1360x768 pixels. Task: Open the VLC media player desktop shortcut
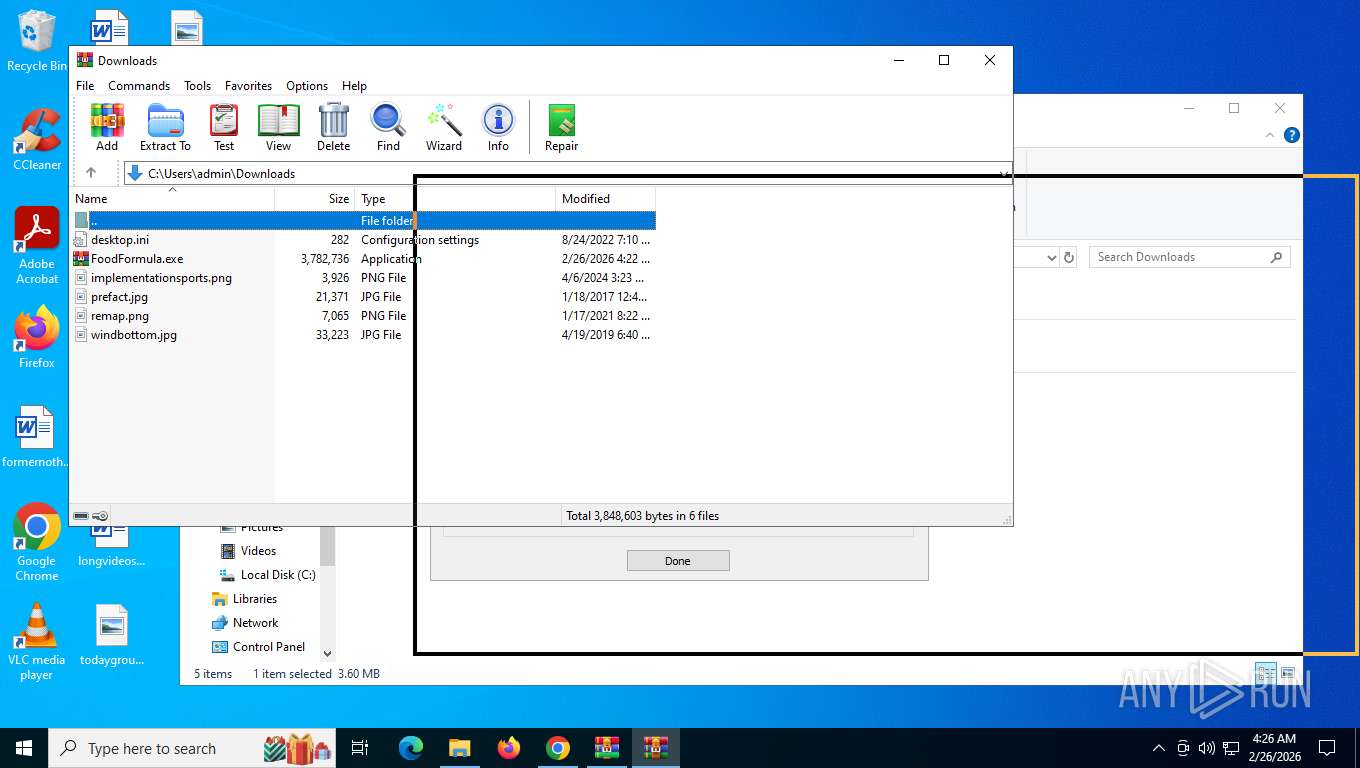tap(37, 641)
